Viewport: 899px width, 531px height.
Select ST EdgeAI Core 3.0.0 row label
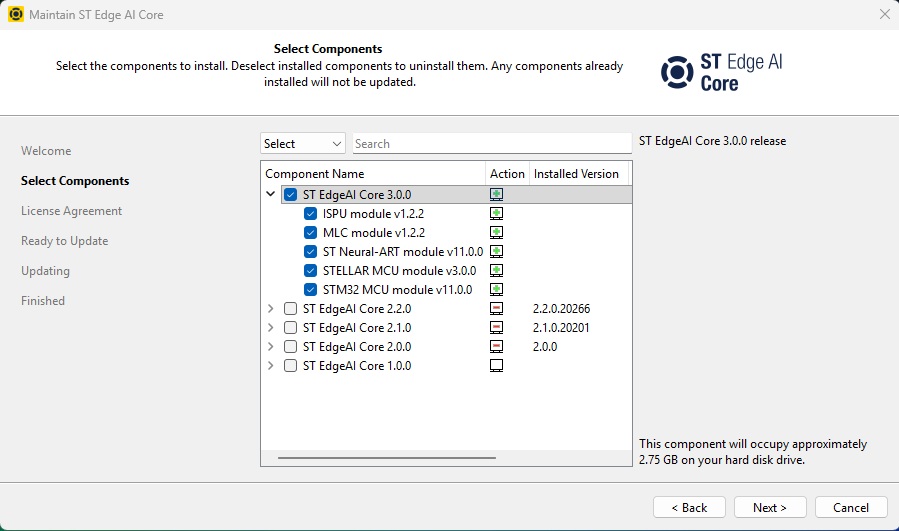(357, 194)
